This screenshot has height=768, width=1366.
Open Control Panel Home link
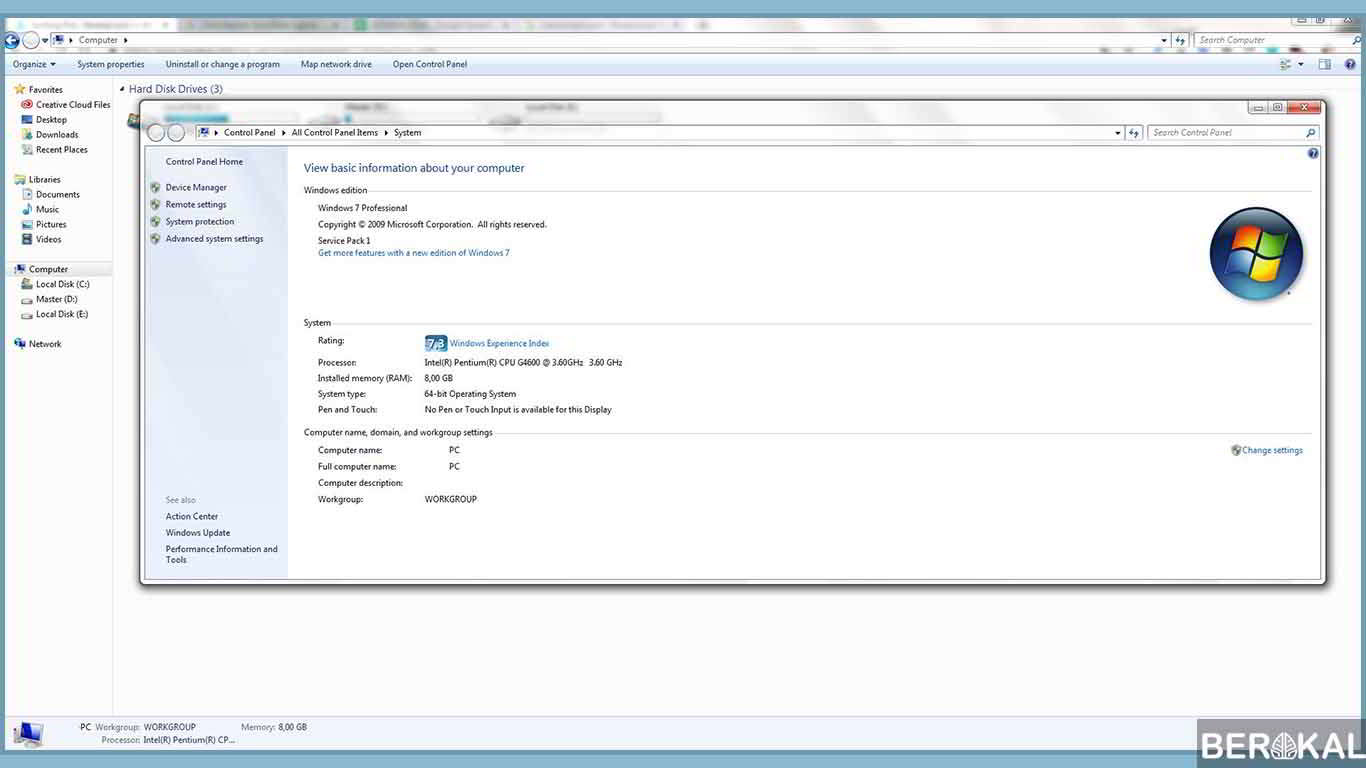click(x=204, y=161)
